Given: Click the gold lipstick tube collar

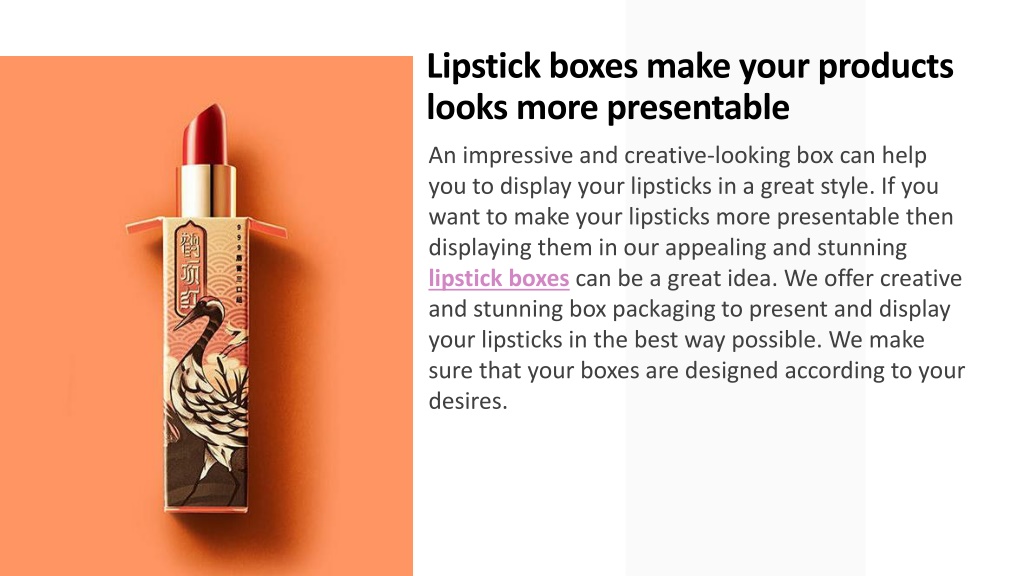Looking at the screenshot, I should [x=206, y=190].
